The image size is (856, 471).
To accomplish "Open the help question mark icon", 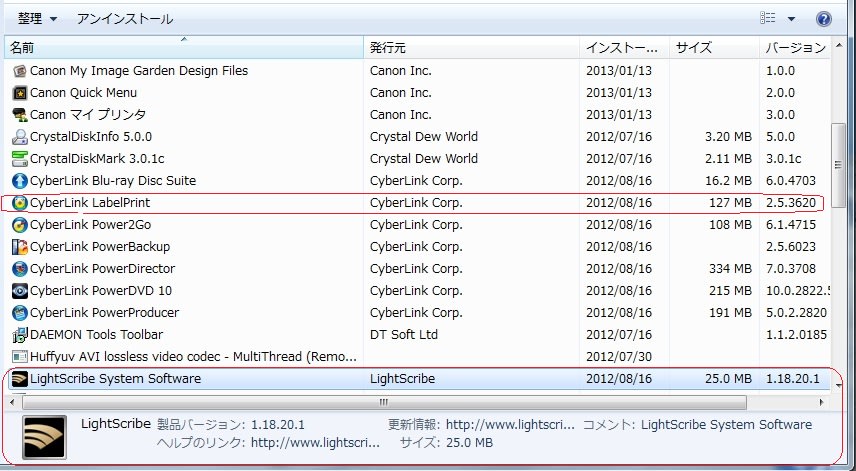I will click(x=824, y=19).
